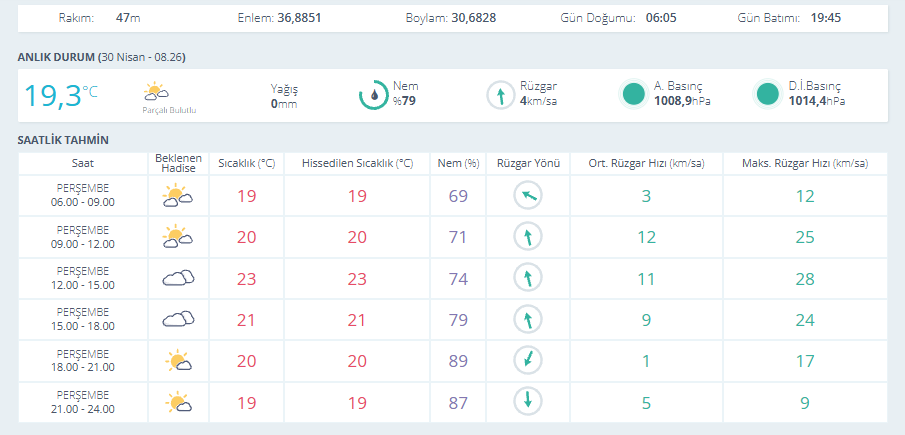The image size is (905, 435).
Task: Click the cloudy icon for 12.00-15.00
Action: [177, 278]
